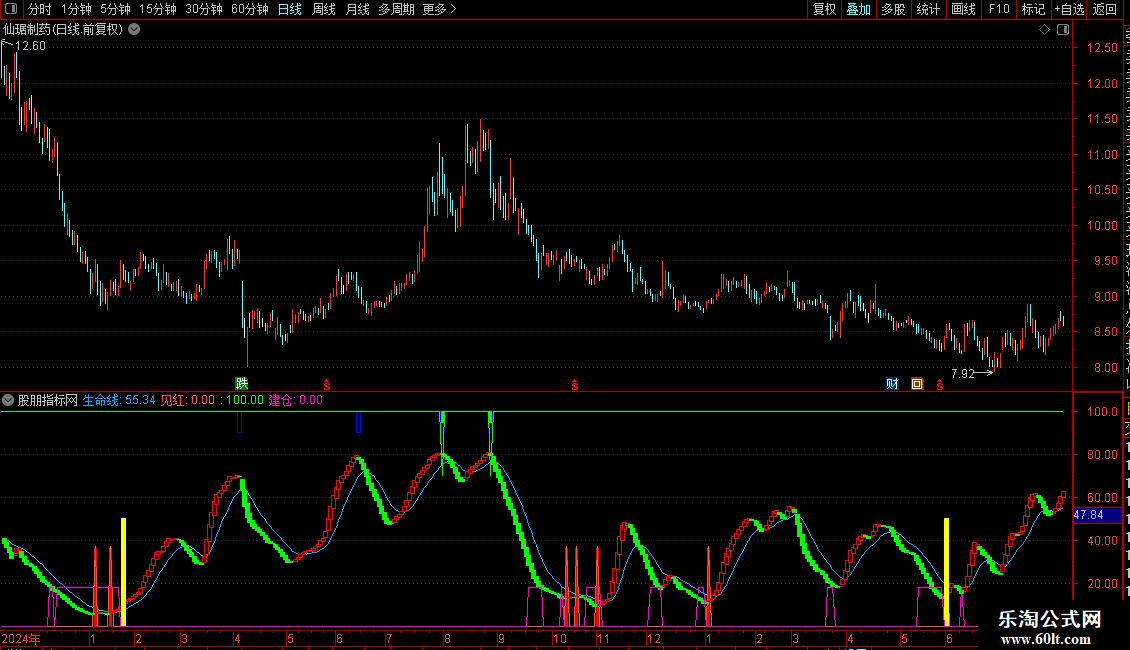The height and width of the screenshot is (650, 1130).
Task: Activate the 画线 drawing tool
Action: click(x=963, y=9)
